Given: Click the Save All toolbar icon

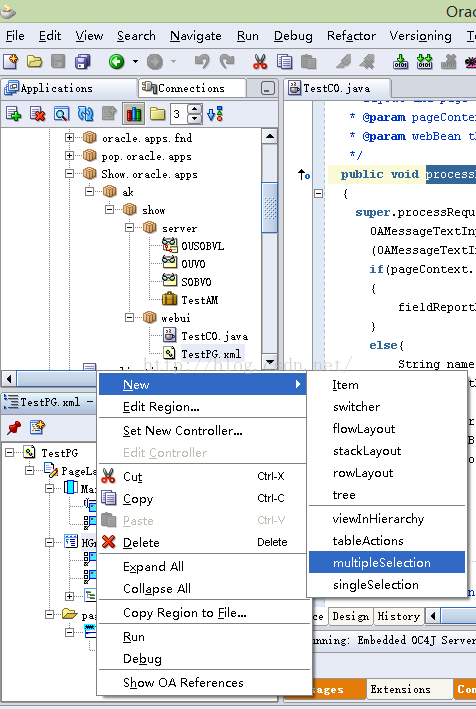Looking at the screenshot, I should tap(82, 61).
